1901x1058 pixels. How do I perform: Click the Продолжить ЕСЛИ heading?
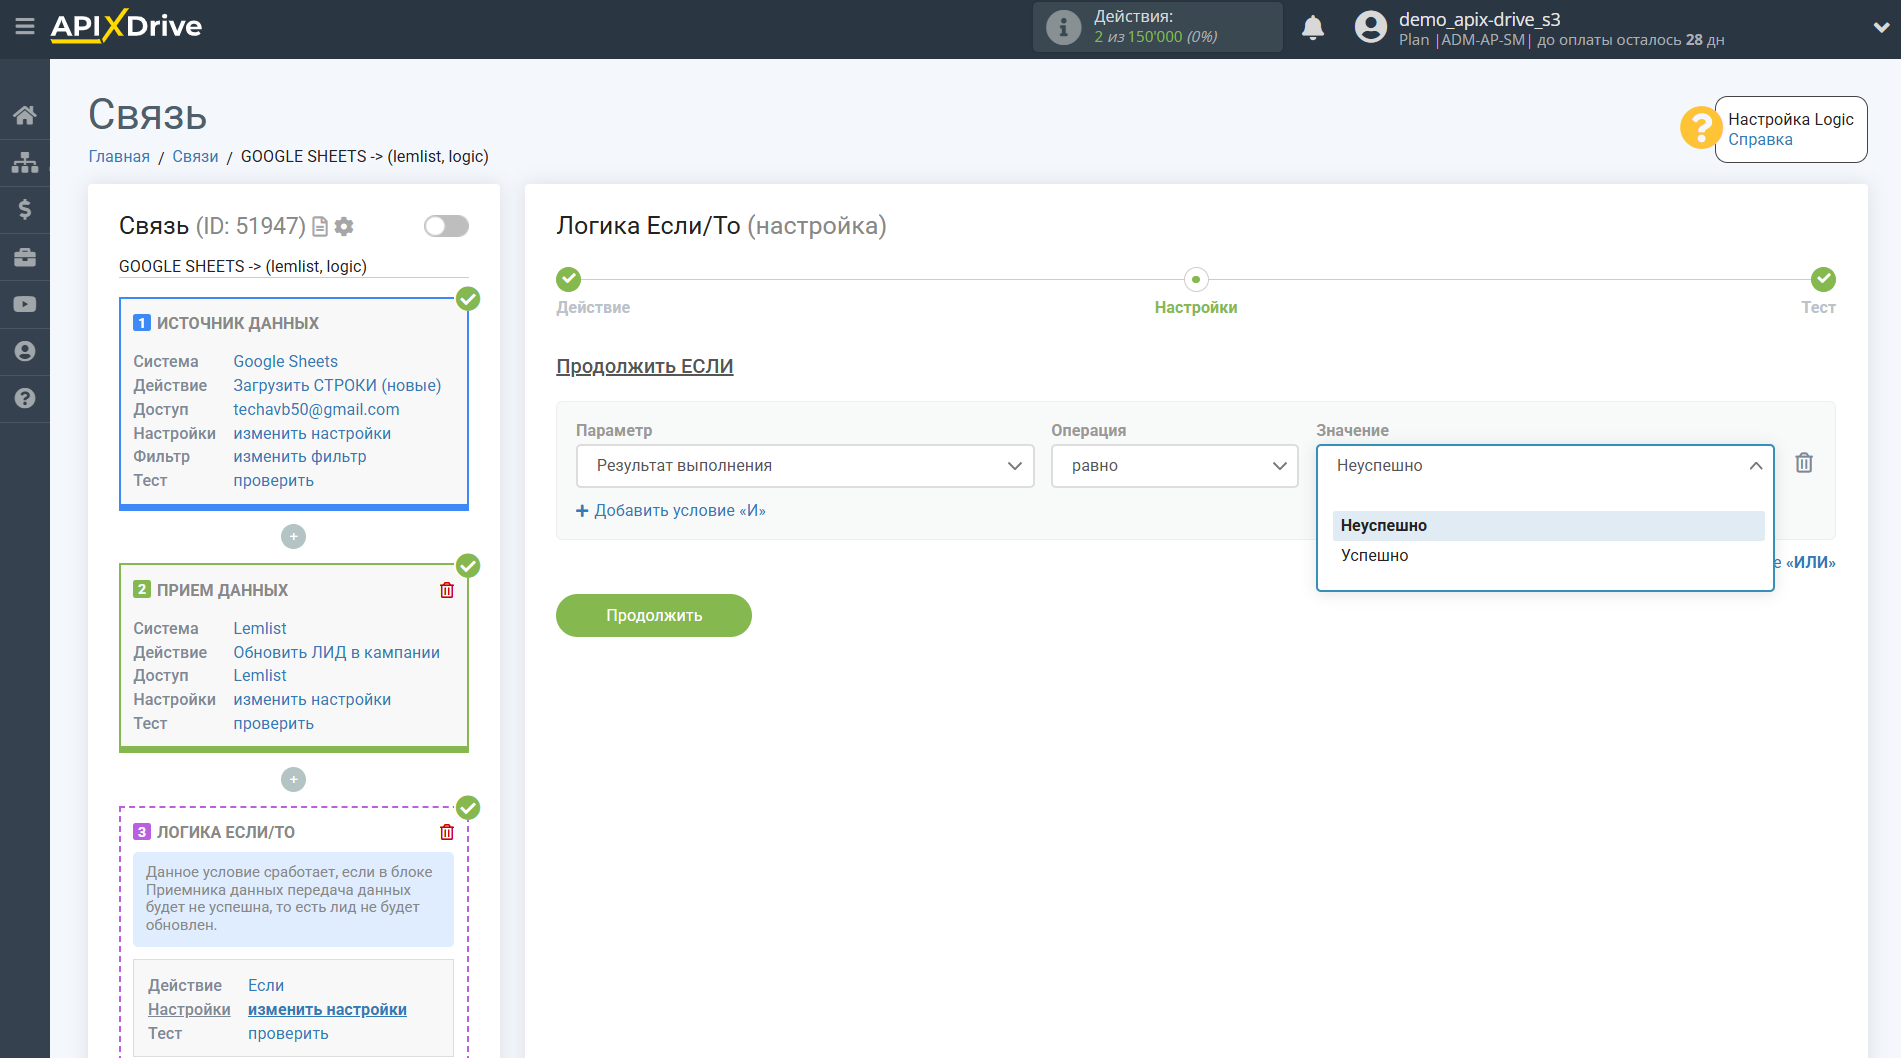(645, 367)
